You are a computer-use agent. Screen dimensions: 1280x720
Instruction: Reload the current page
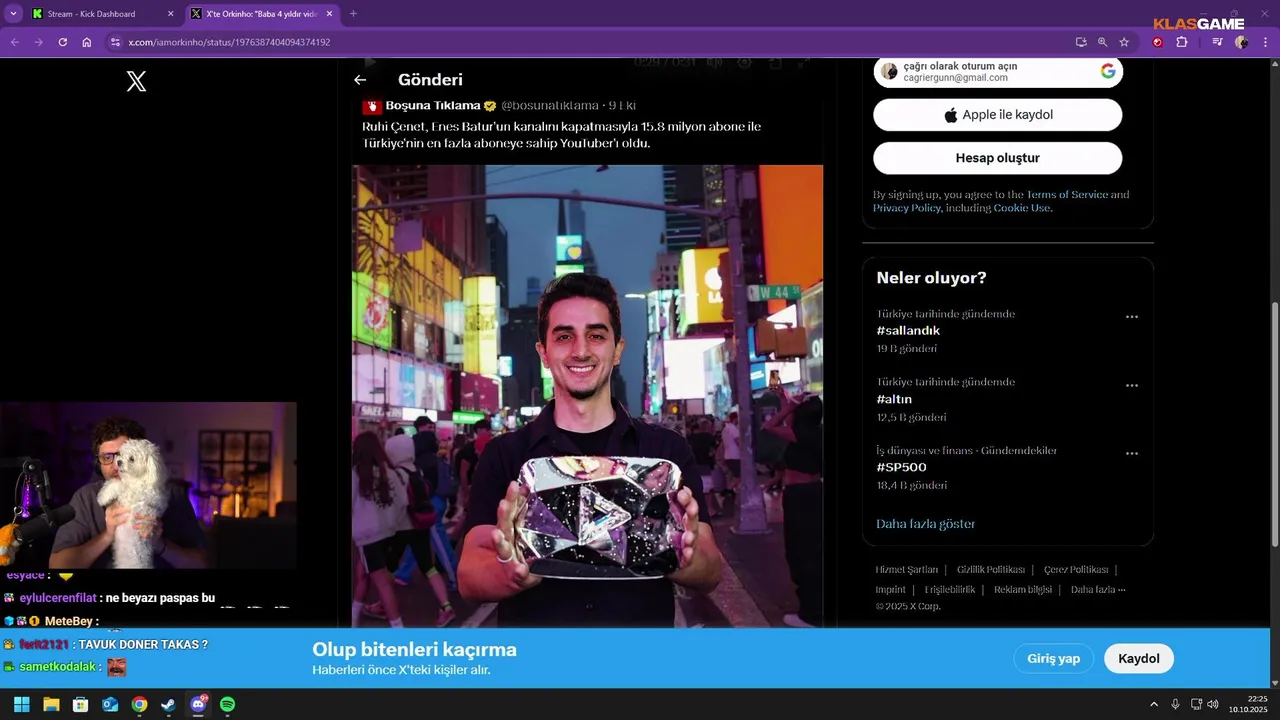[63, 42]
